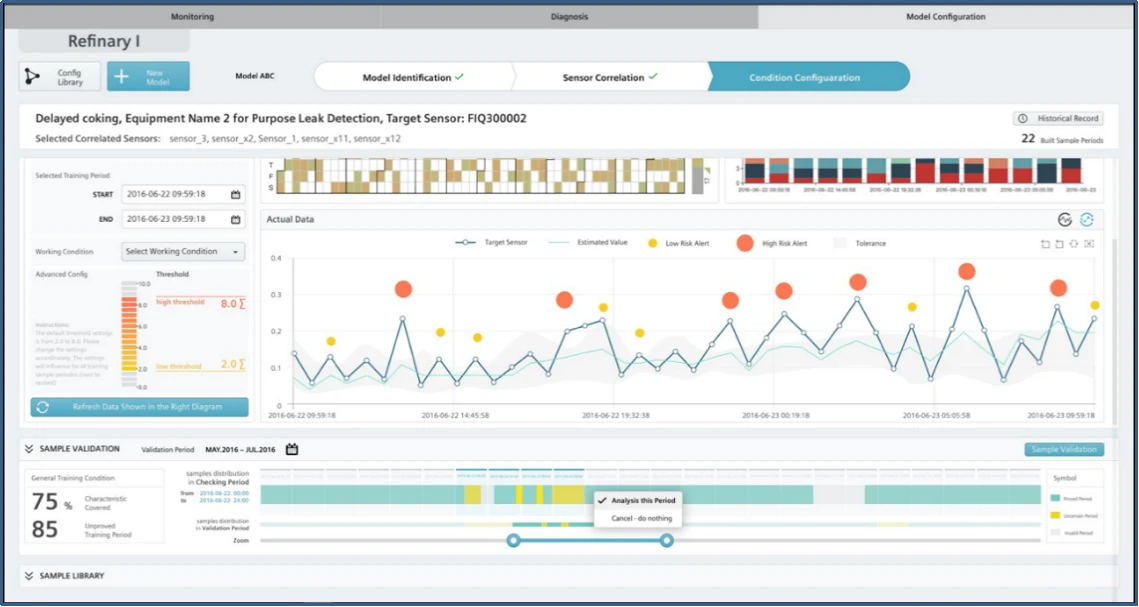Click the waveform chart view icon
Image resolution: width=1139 pixels, height=607 pixels.
(x=1066, y=220)
